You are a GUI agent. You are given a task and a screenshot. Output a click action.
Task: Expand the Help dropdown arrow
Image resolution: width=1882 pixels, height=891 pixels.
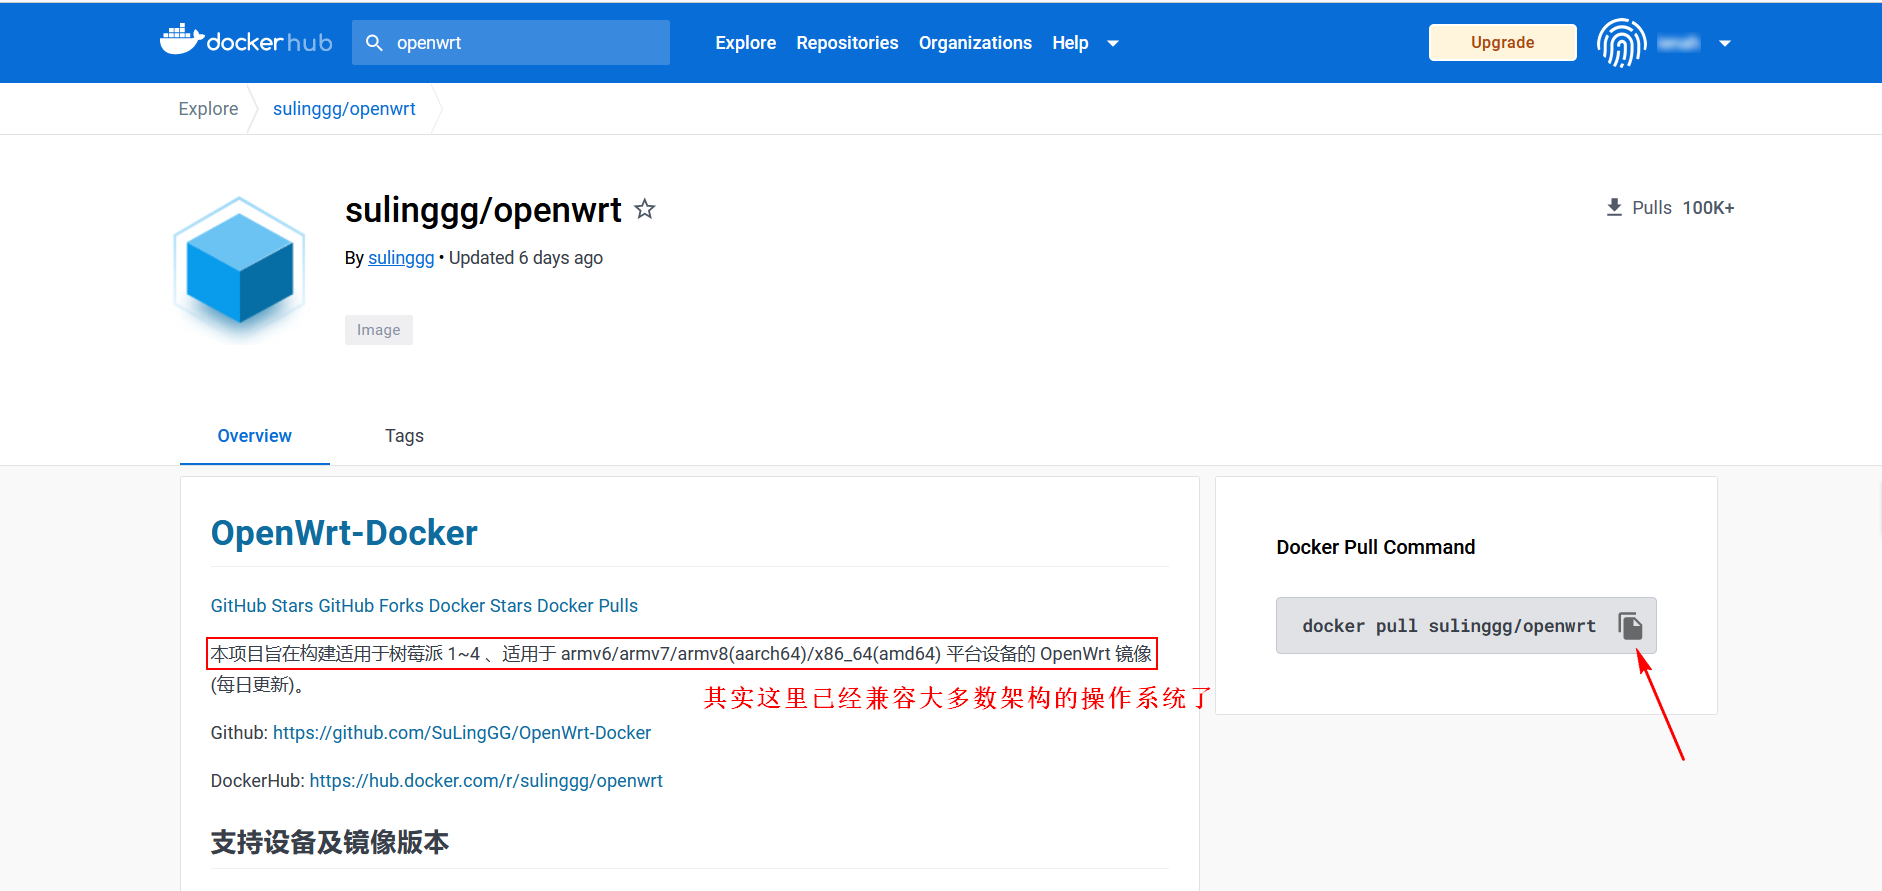1113,43
